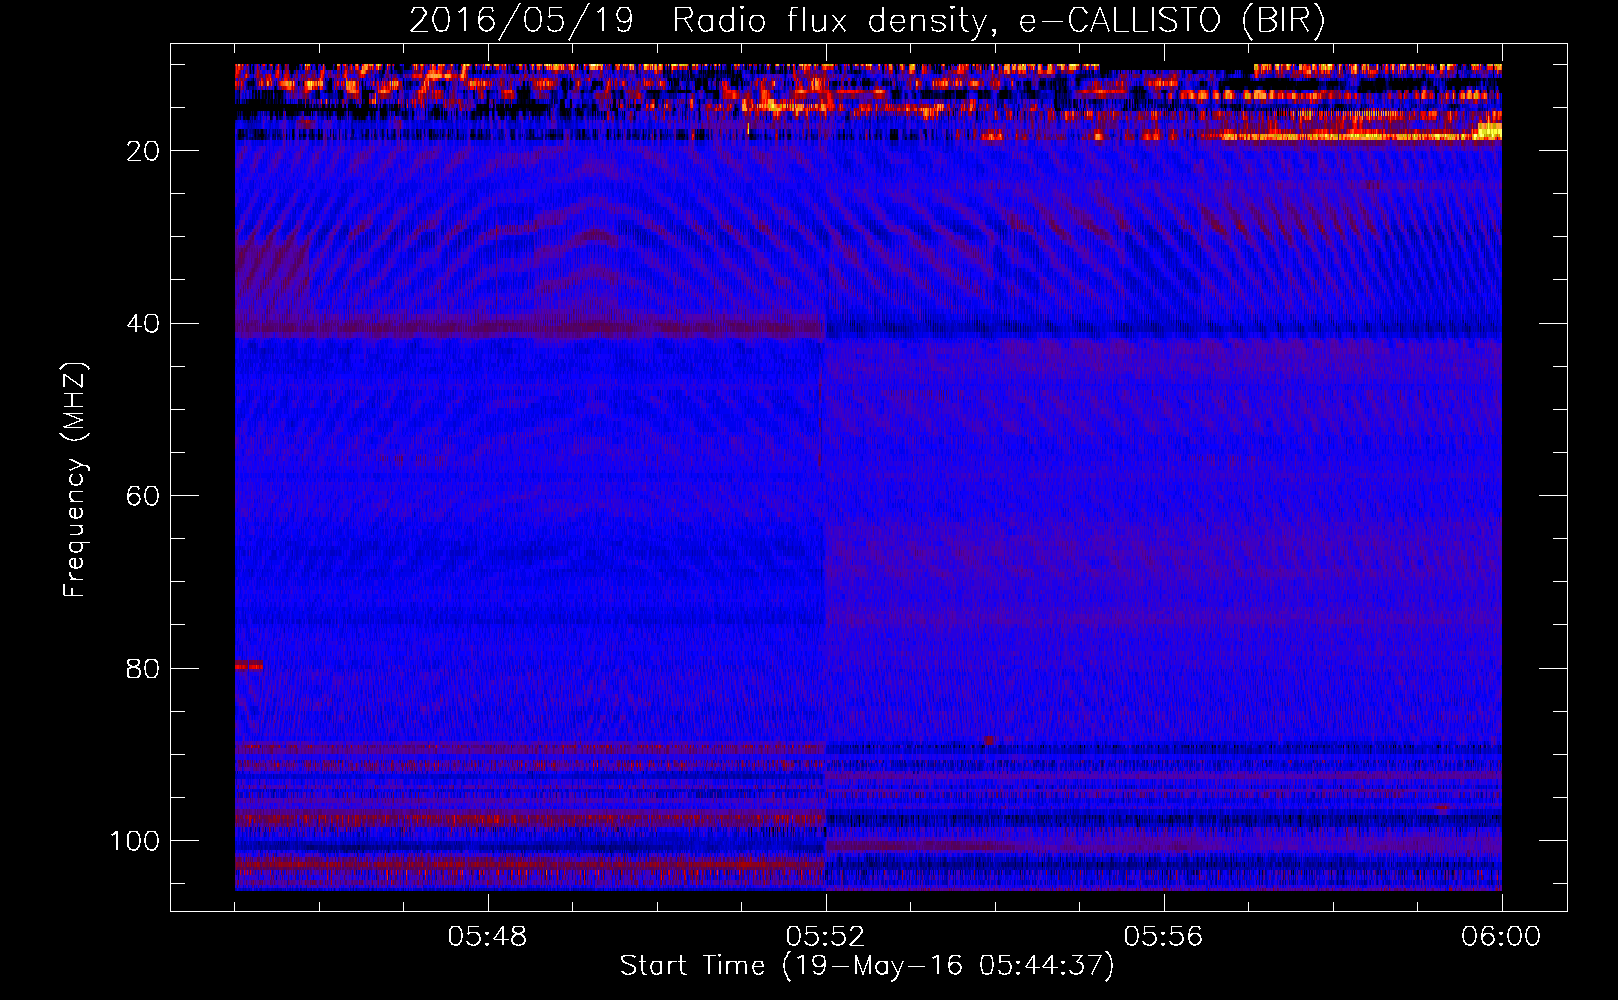Click the time tick label 05:56
Viewport: 1618px width, 1000px height.
pos(1164,937)
